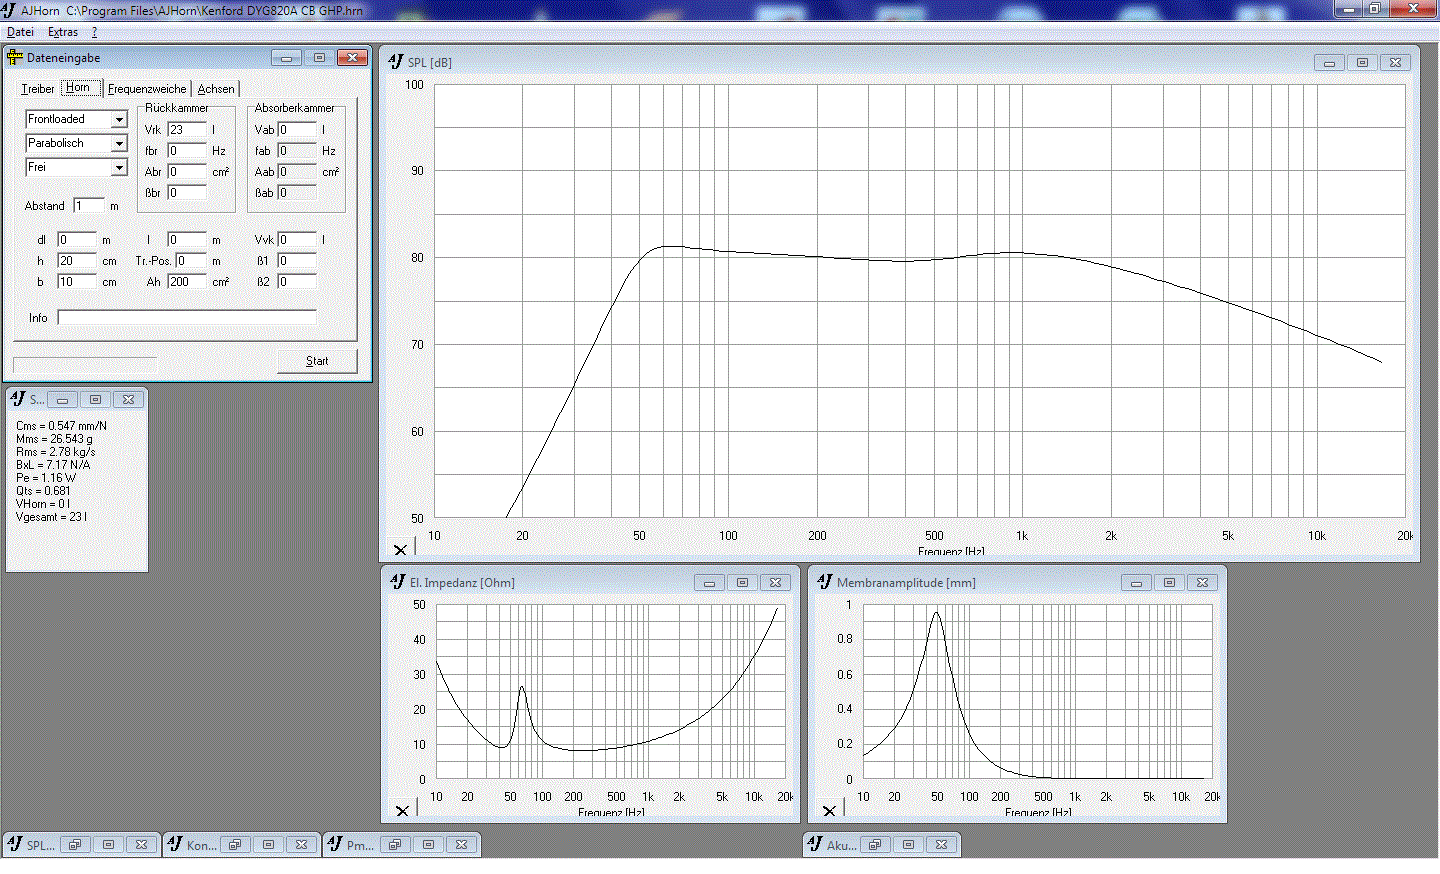This screenshot has width=1440, height=874.
Task: Restore the minimized Pm... window
Action: pyautogui.click(x=395, y=845)
